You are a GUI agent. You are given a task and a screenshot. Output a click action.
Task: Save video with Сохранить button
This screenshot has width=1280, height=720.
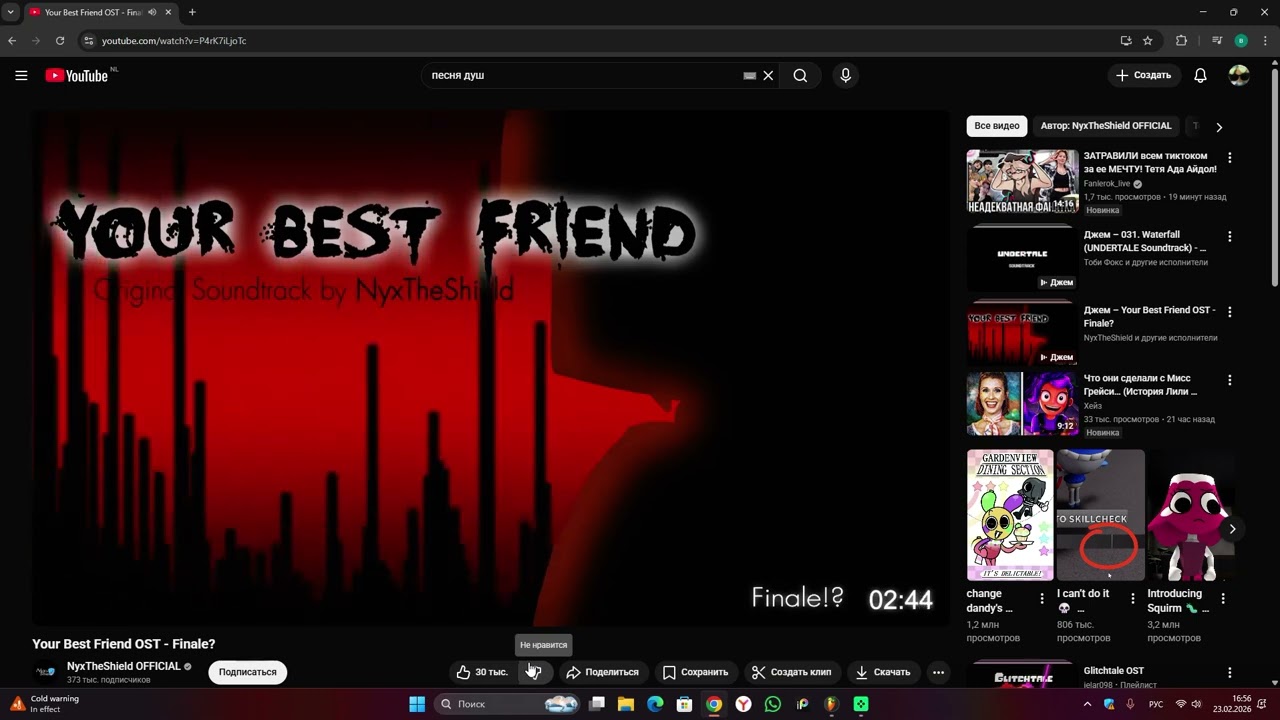click(695, 672)
